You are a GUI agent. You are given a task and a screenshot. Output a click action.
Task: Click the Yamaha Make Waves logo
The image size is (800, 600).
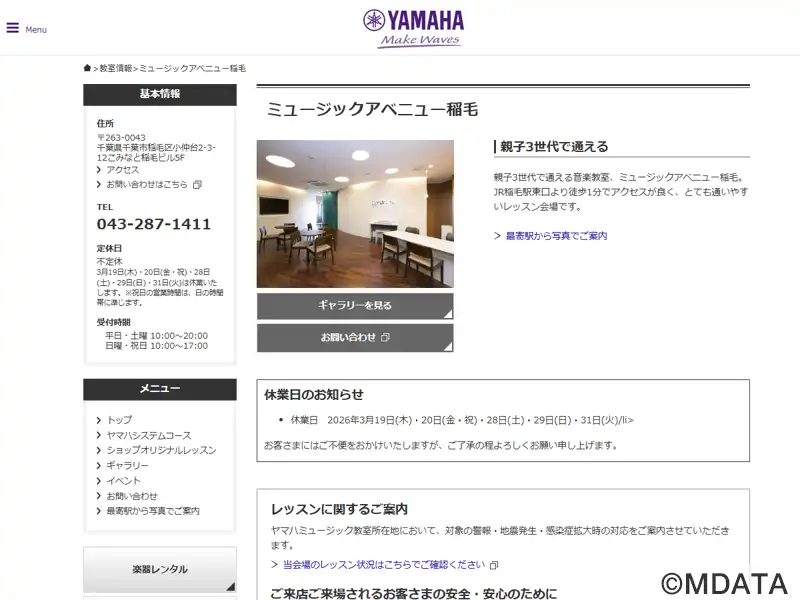pyautogui.click(x=414, y=29)
